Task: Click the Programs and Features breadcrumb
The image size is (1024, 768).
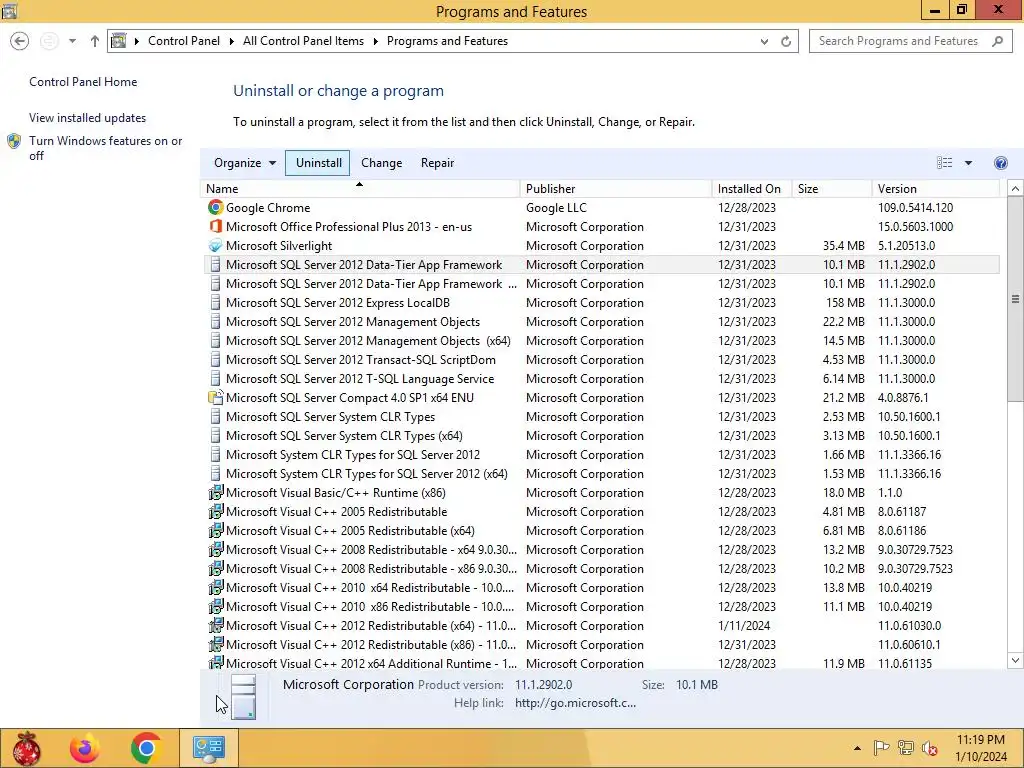Action: point(447,41)
